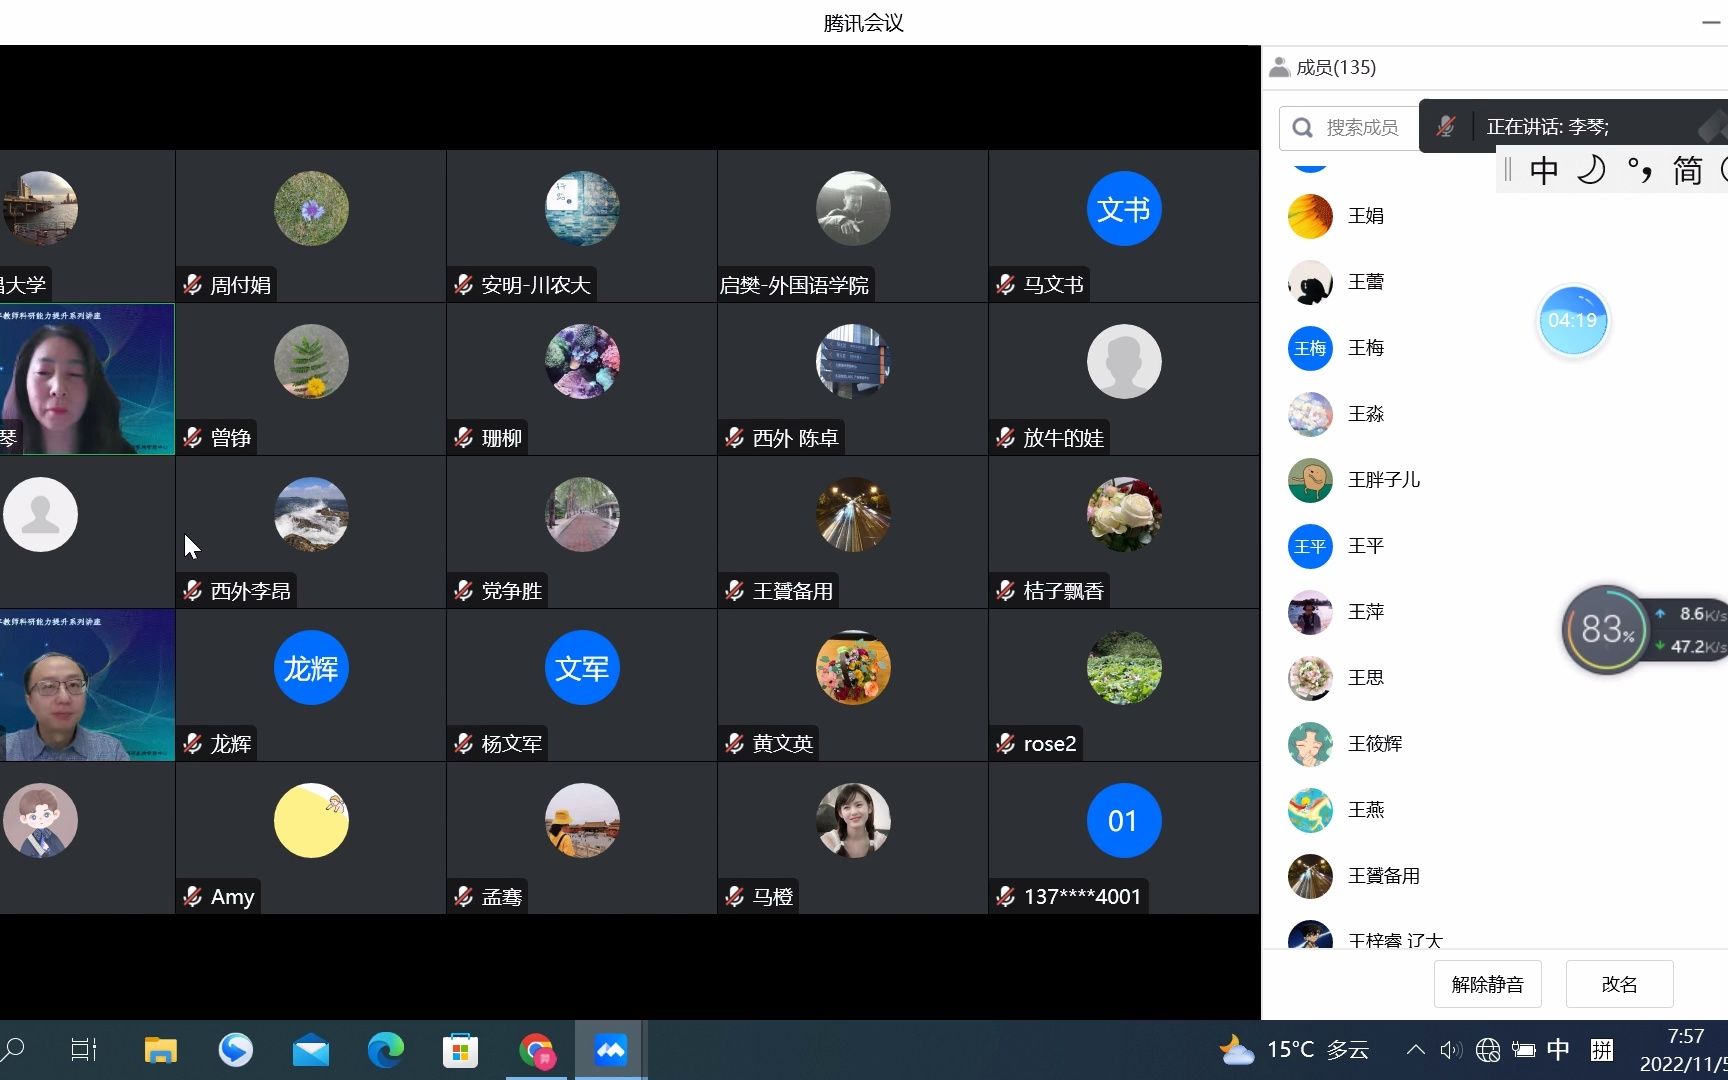The height and width of the screenshot is (1080, 1728).
Task: Select member 王筱辉 in the list
Action: (x=1494, y=744)
